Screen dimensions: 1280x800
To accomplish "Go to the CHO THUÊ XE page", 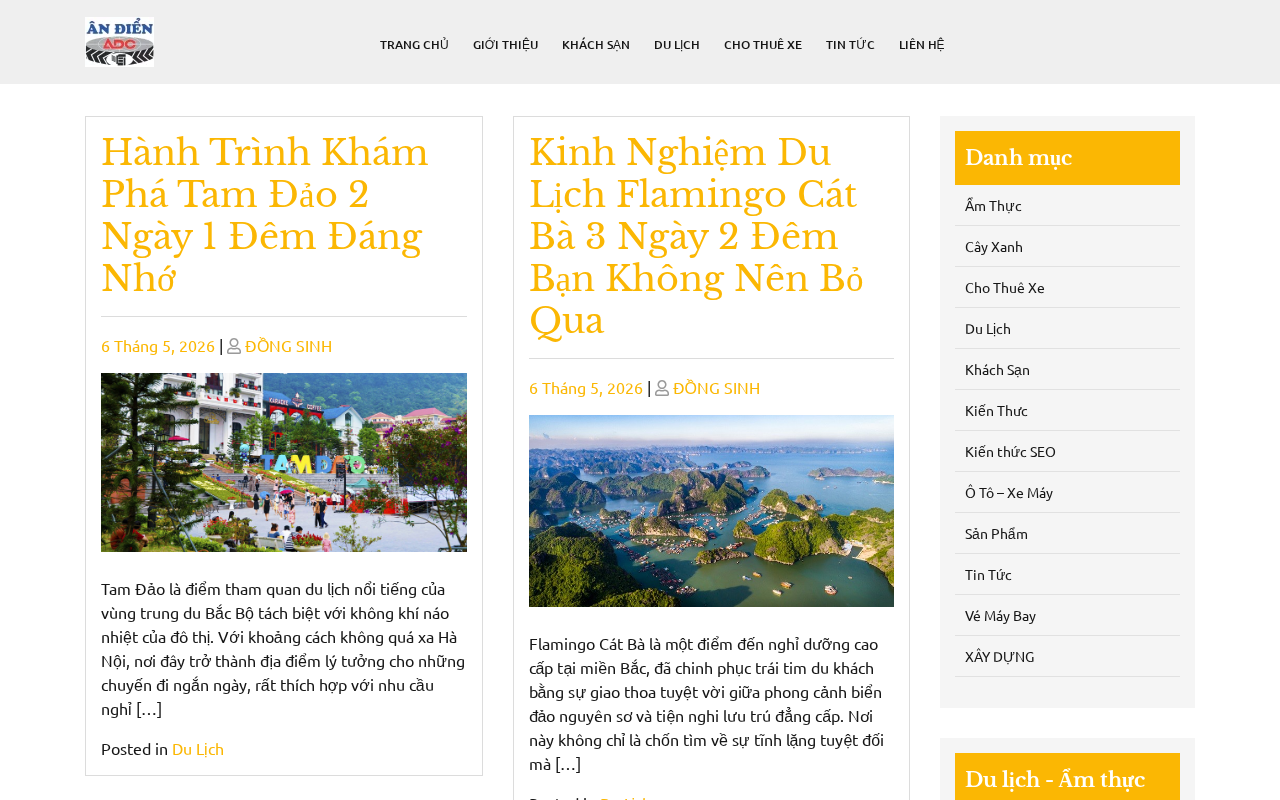I will pyautogui.click(x=763, y=44).
